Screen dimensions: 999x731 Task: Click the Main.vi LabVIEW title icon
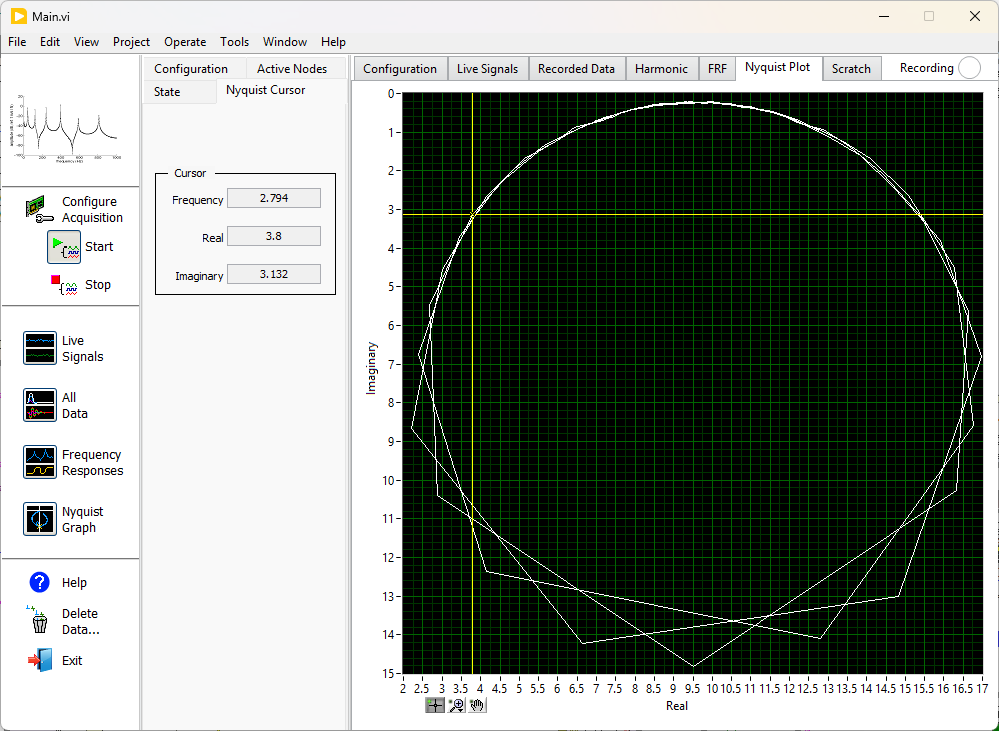(18, 17)
